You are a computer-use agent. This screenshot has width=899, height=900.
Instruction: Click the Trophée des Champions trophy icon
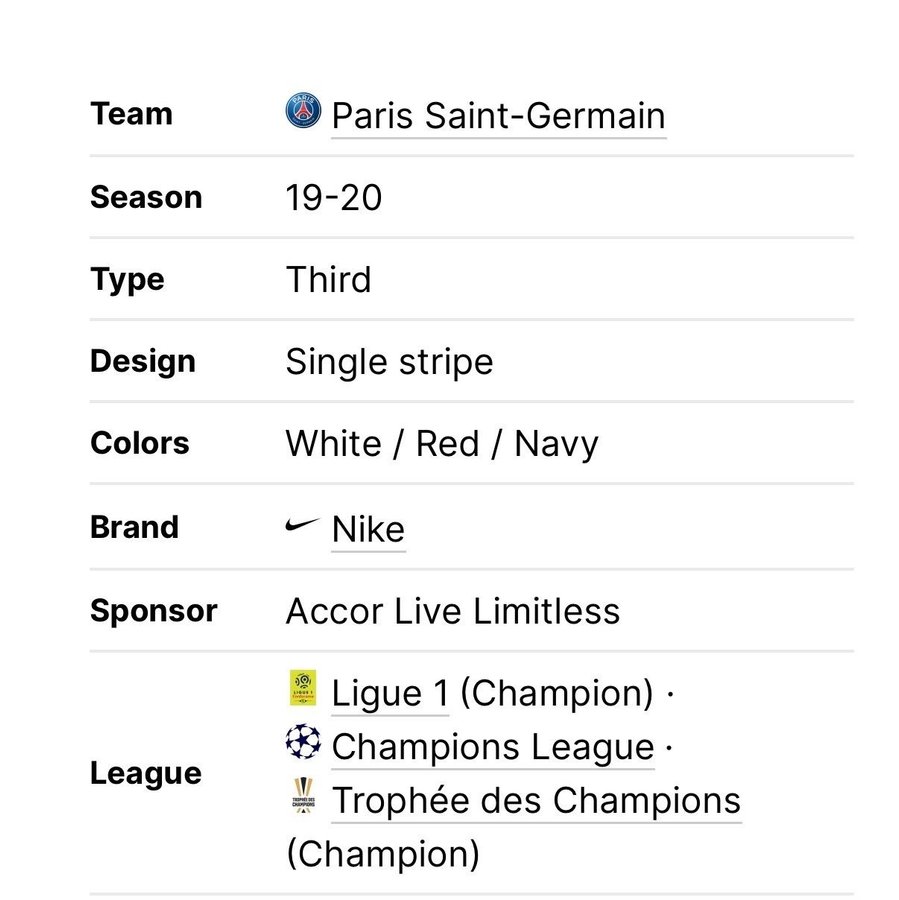(x=302, y=797)
